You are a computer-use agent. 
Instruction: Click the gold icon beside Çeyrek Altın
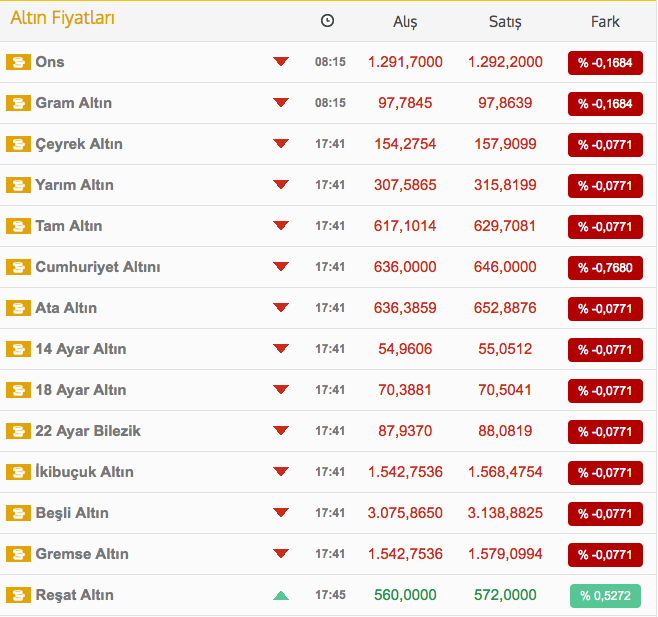pos(18,144)
